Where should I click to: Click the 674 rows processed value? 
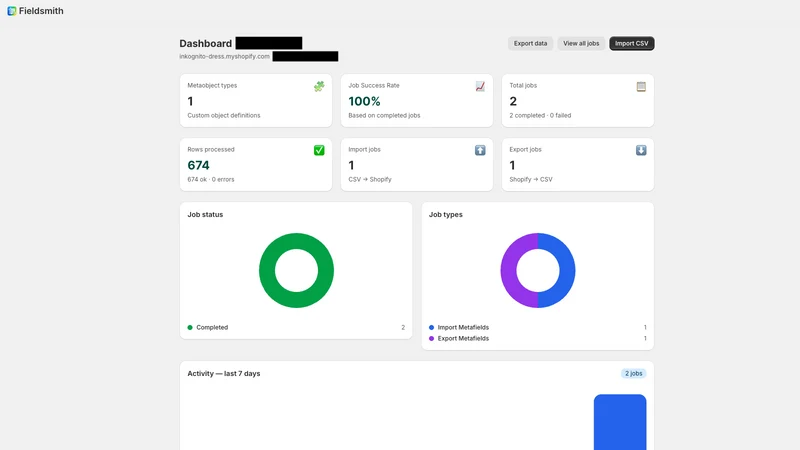point(198,165)
